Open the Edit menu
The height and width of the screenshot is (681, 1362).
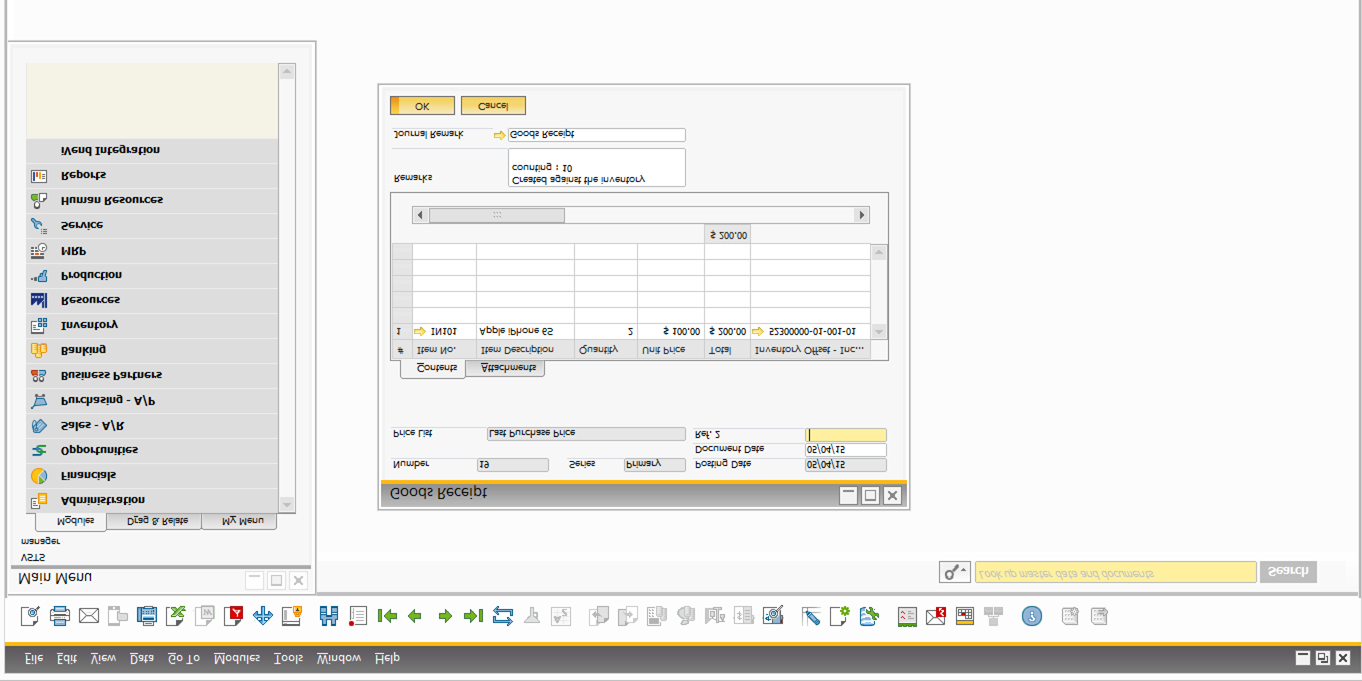click(67, 658)
